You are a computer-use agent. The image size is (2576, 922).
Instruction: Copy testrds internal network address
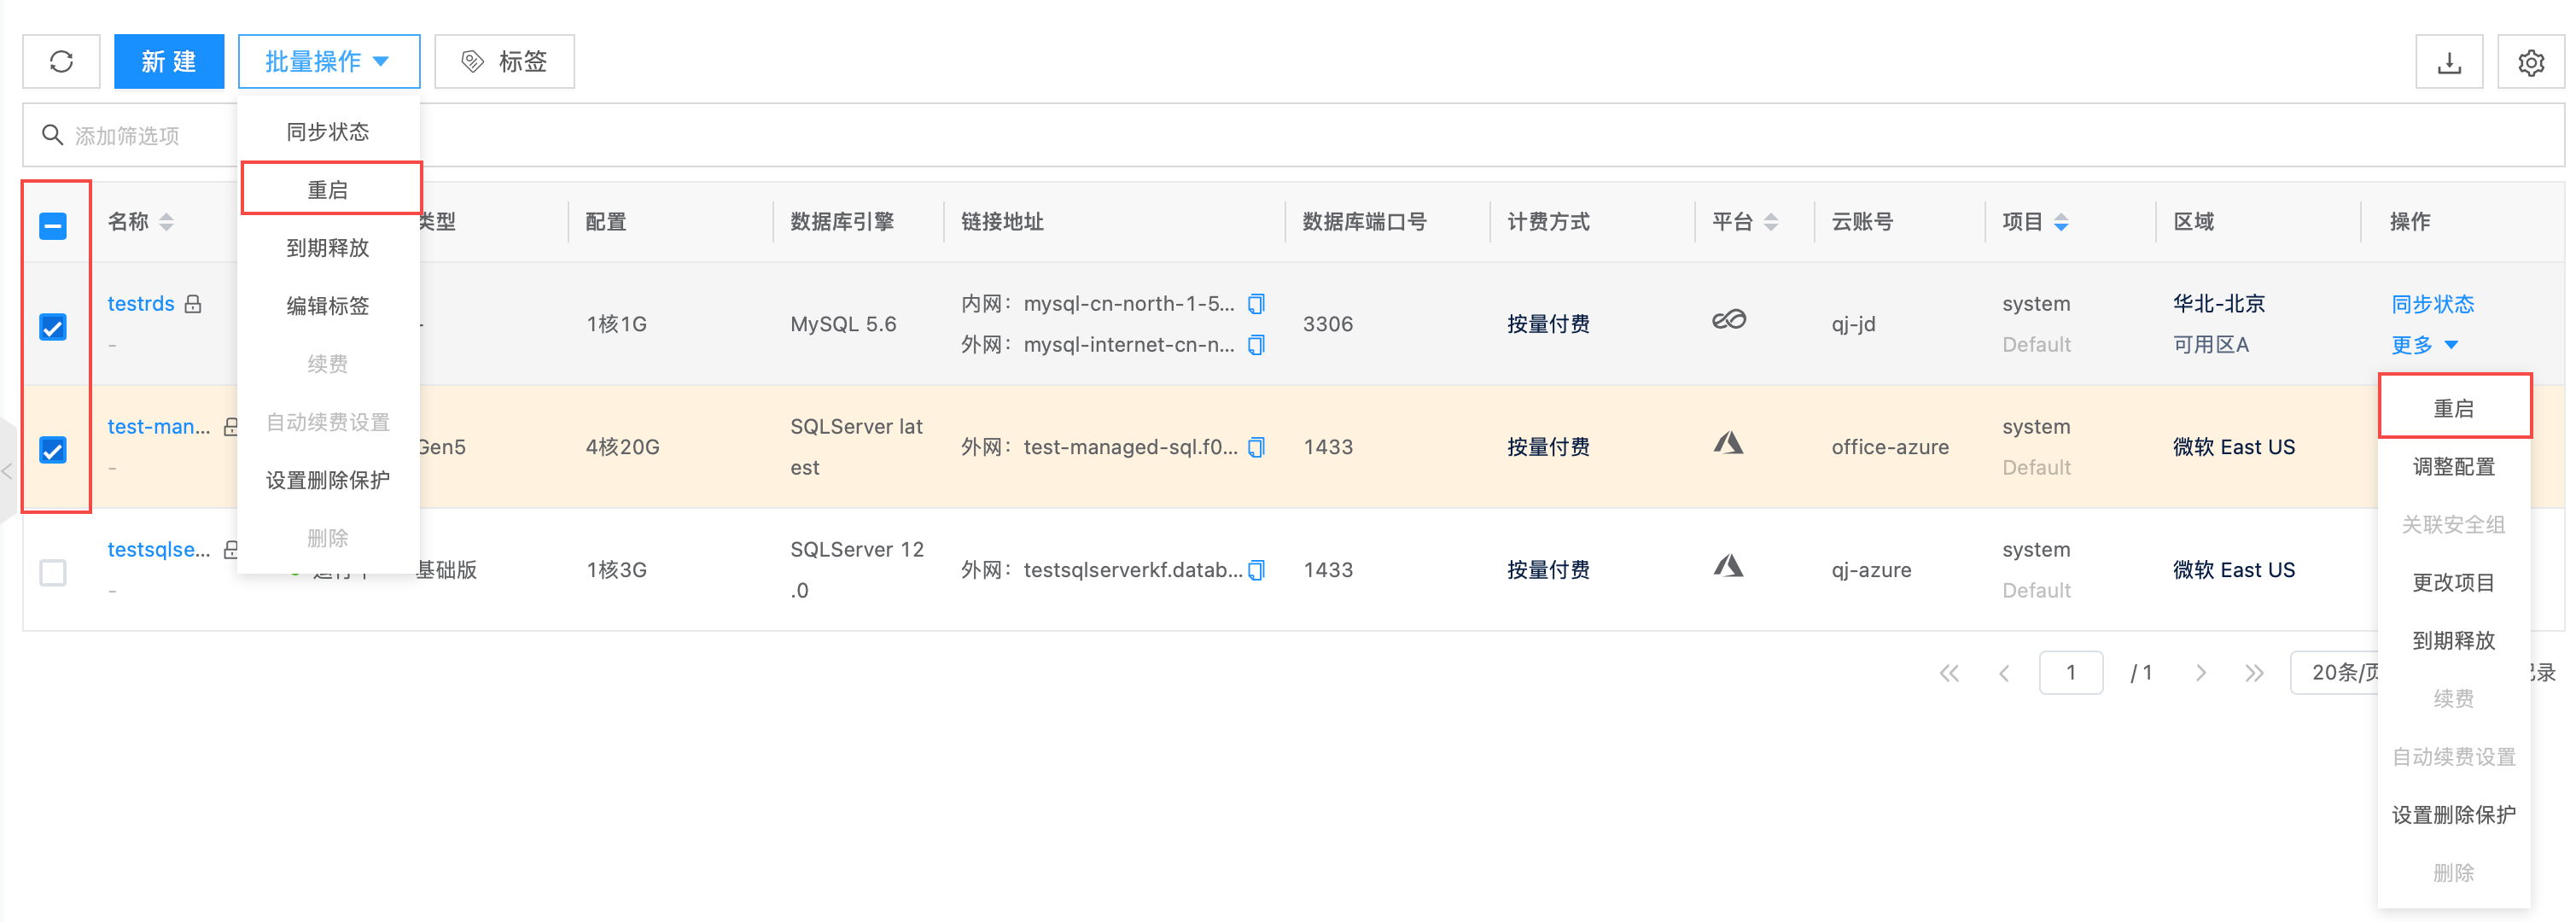(x=1257, y=303)
